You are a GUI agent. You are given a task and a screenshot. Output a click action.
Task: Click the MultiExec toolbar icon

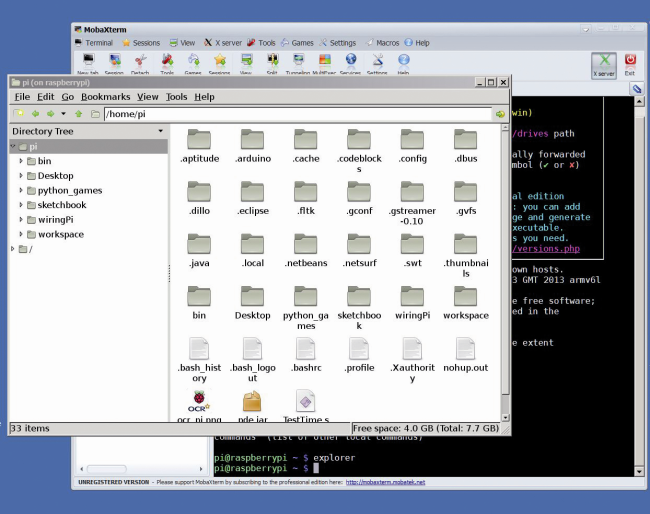tap(325, 61)
